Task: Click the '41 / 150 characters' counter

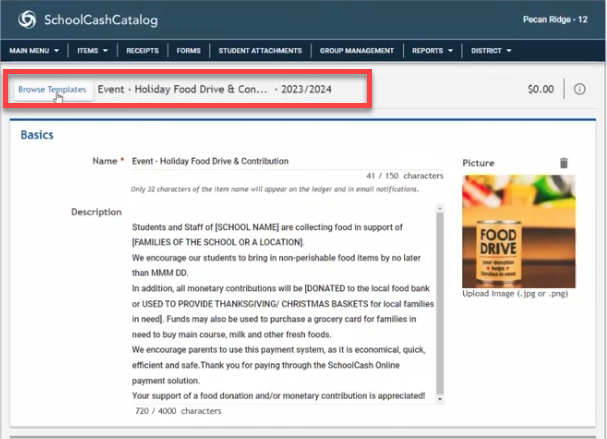Action: tap(405, 176)
